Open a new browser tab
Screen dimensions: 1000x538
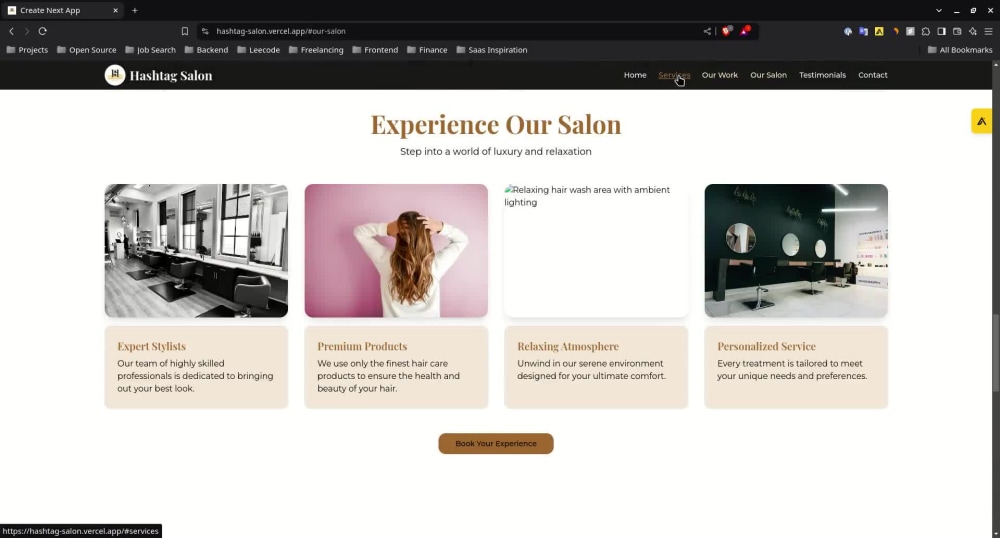[135, 10]
